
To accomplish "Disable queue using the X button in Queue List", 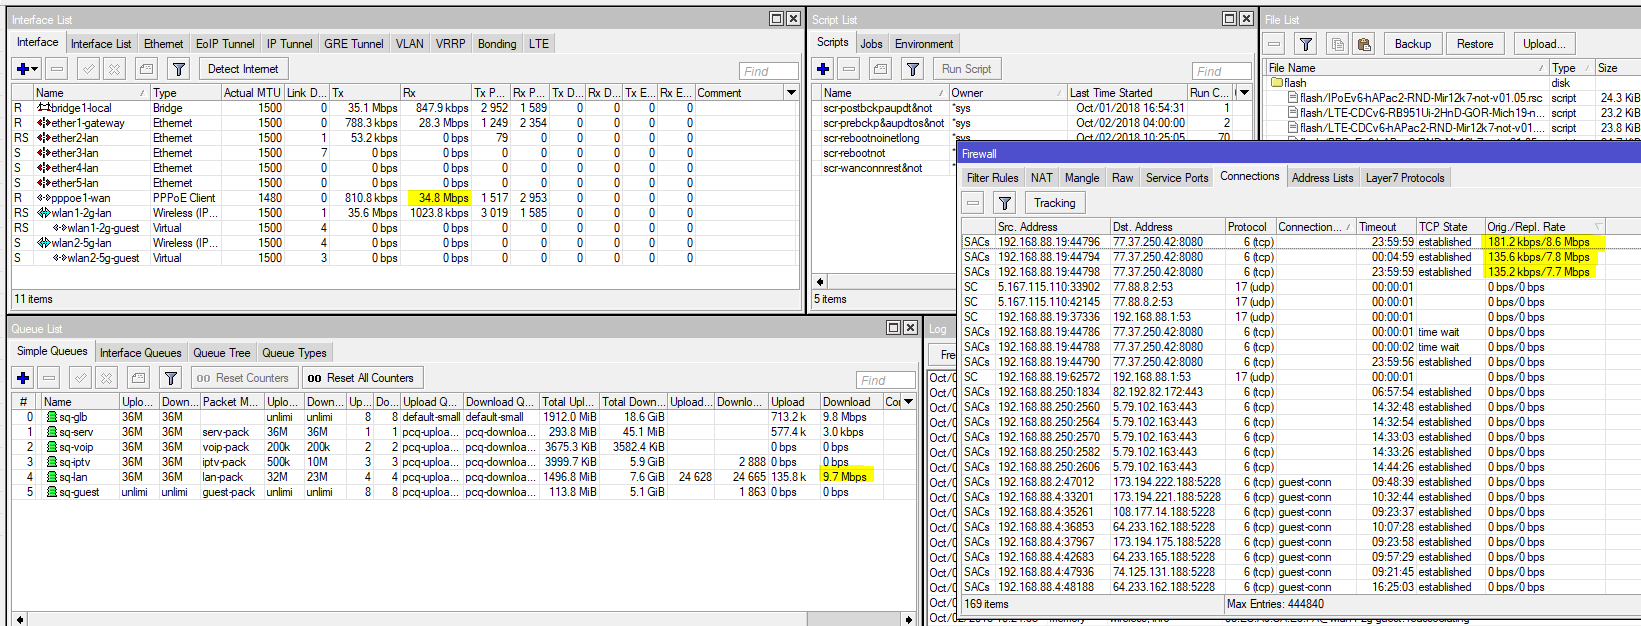I will (x=106, y=378).
